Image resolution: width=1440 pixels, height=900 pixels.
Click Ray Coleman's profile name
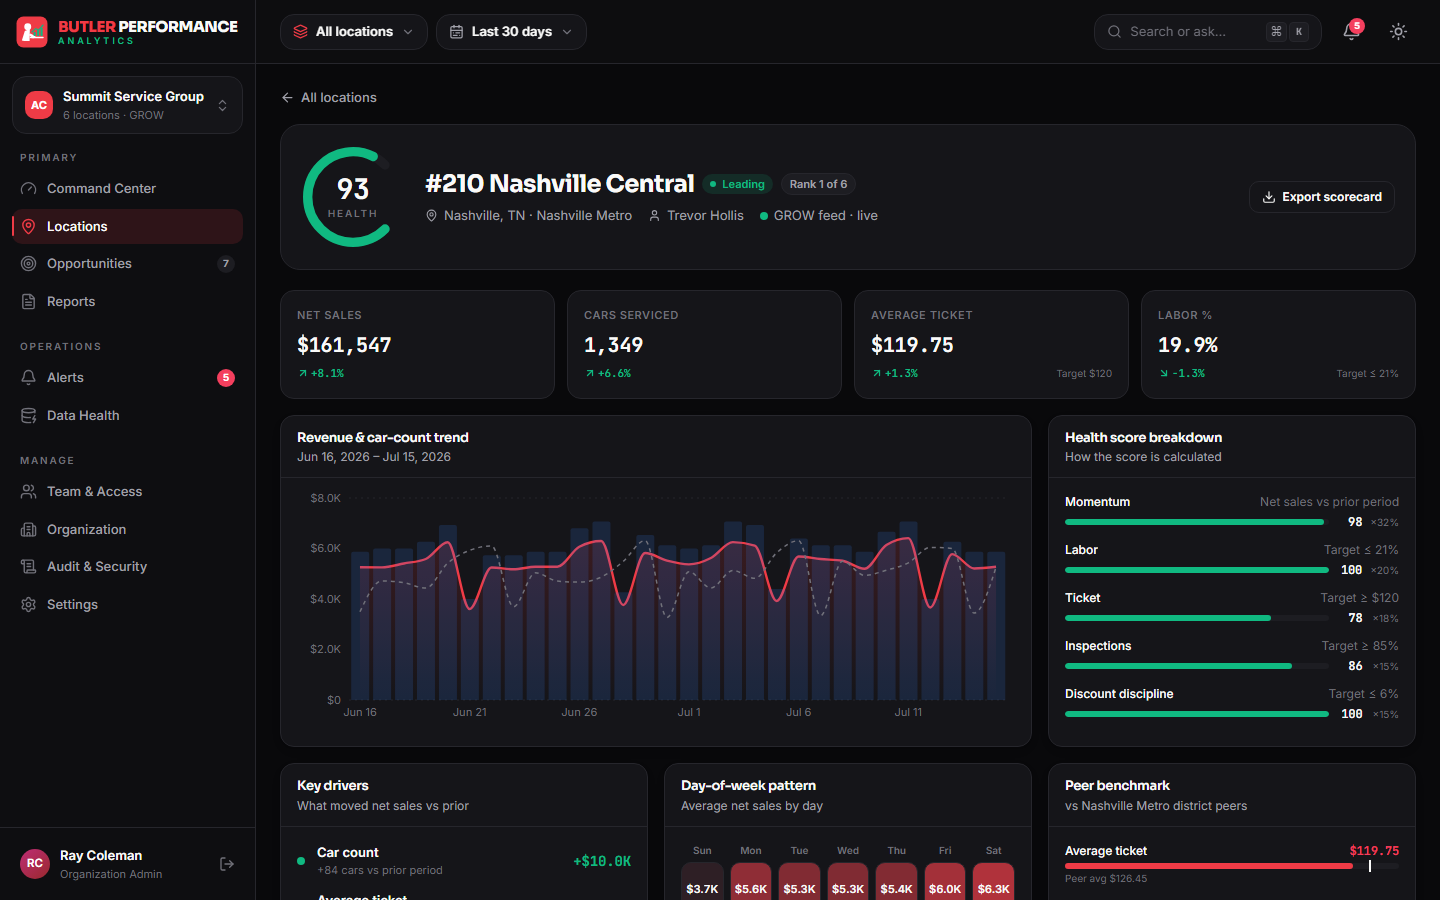pyautogui.click(x=101, y=856)
